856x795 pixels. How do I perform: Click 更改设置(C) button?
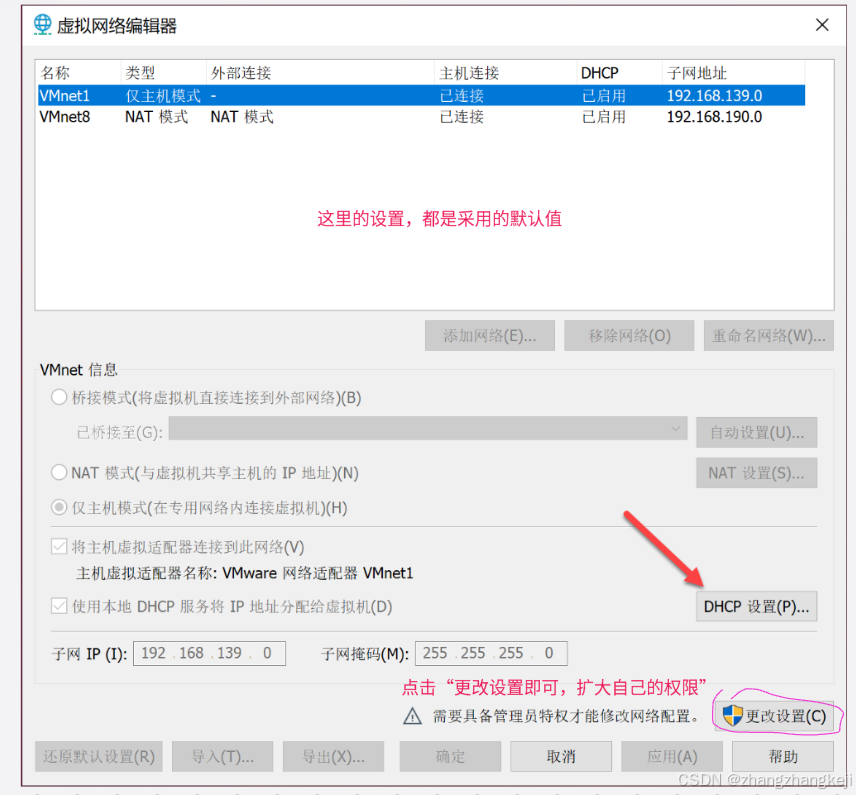774,716
